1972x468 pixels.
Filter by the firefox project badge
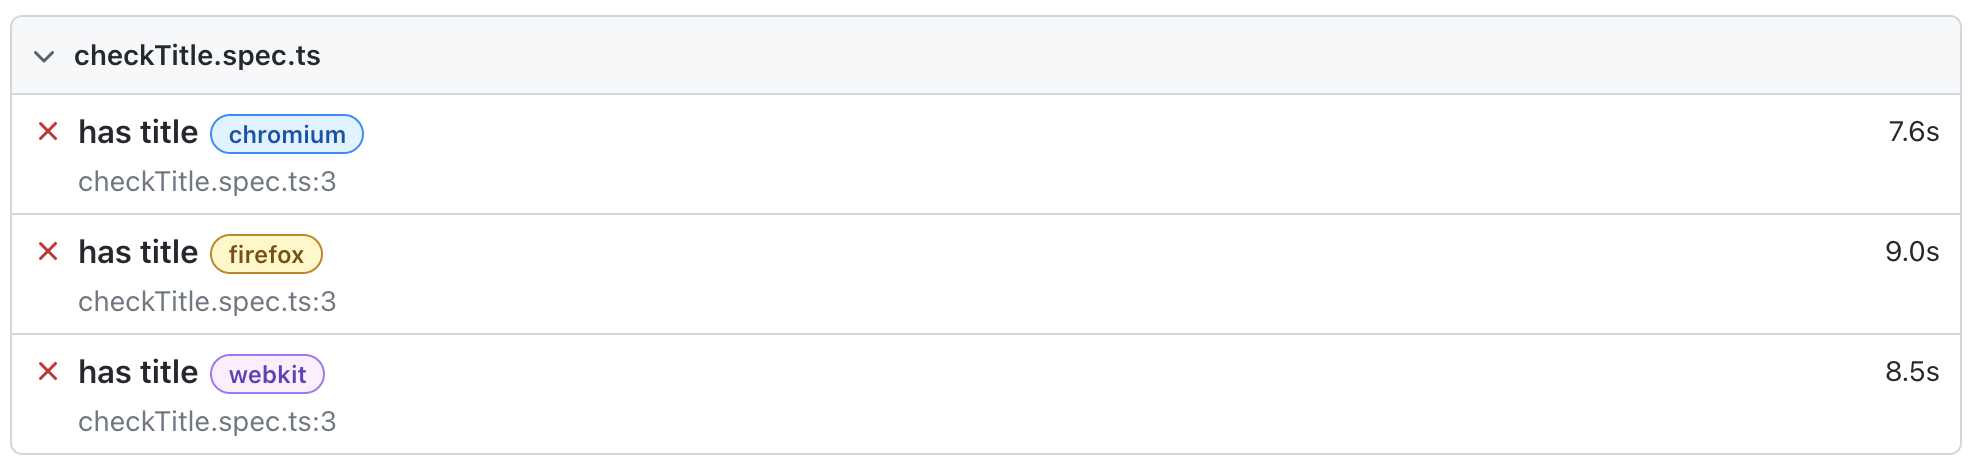point(266,254)
